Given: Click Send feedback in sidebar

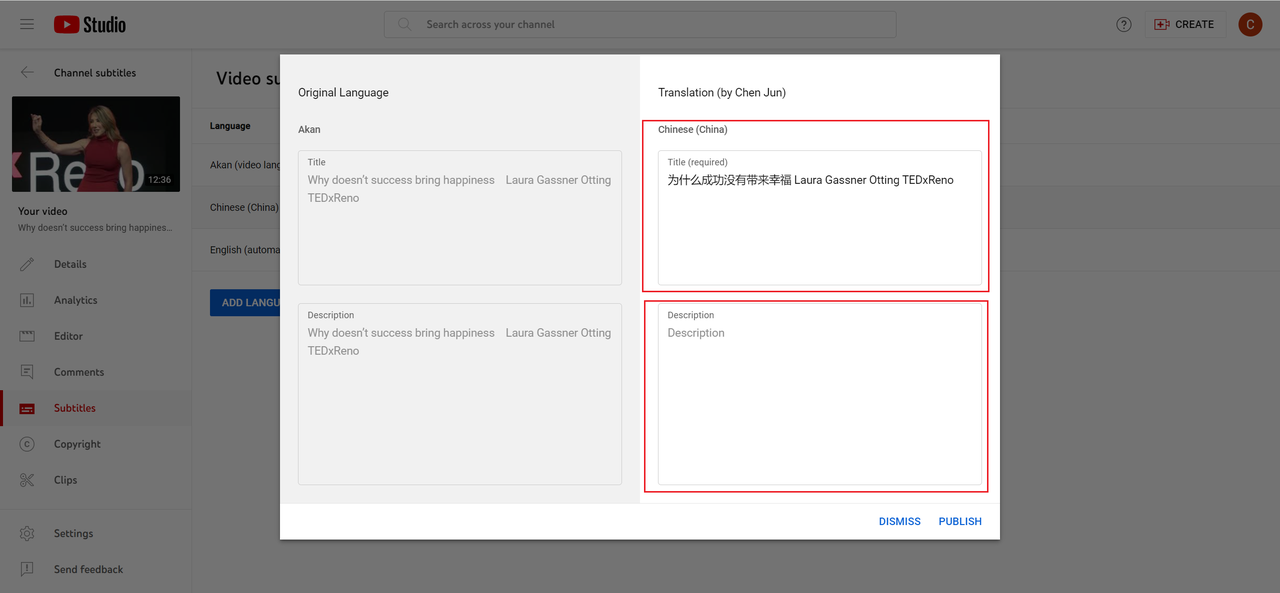Looking at the screenshot, I should point(88,570).
